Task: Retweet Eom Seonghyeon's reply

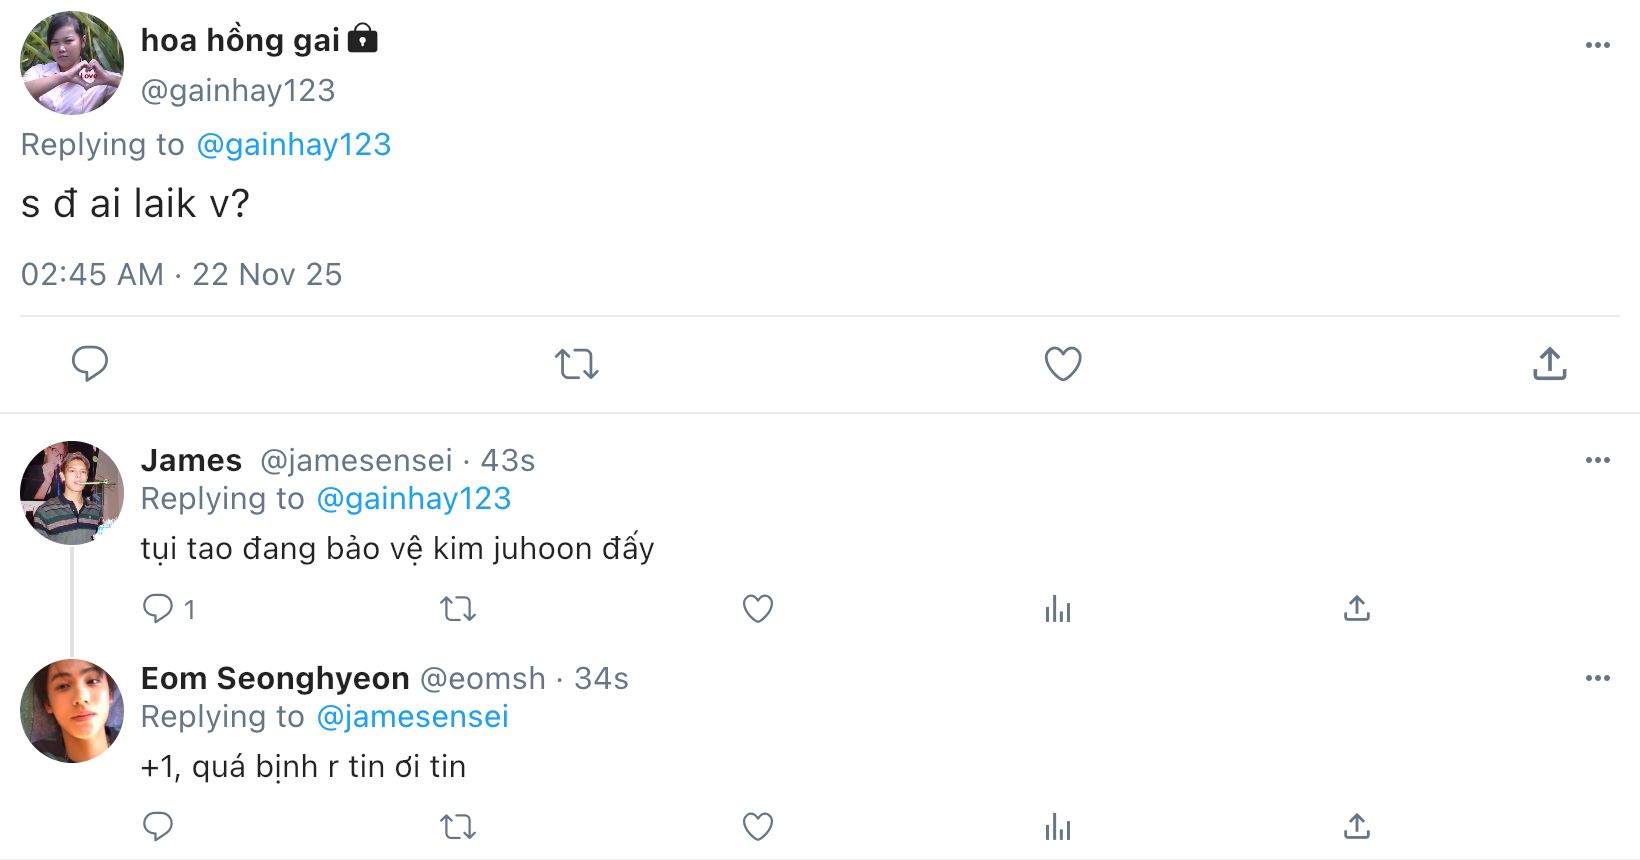Action: click(458, 826)
